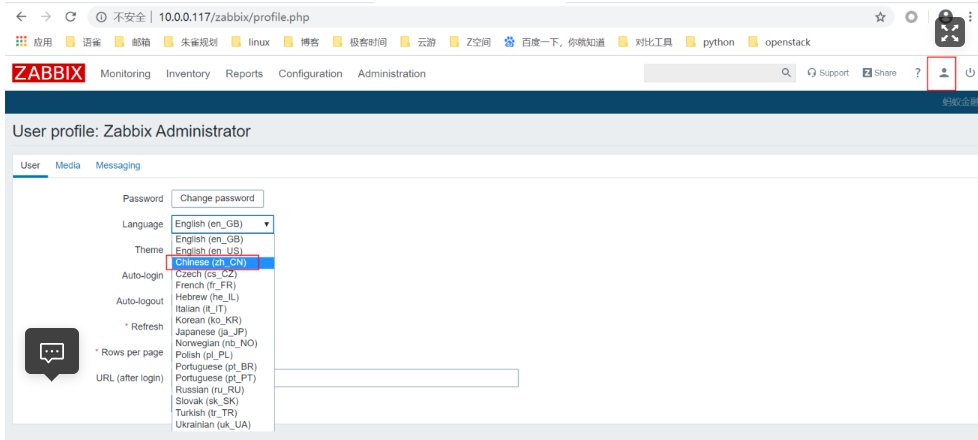Click the fullscreen expand overlay icon

coord(949,32)
